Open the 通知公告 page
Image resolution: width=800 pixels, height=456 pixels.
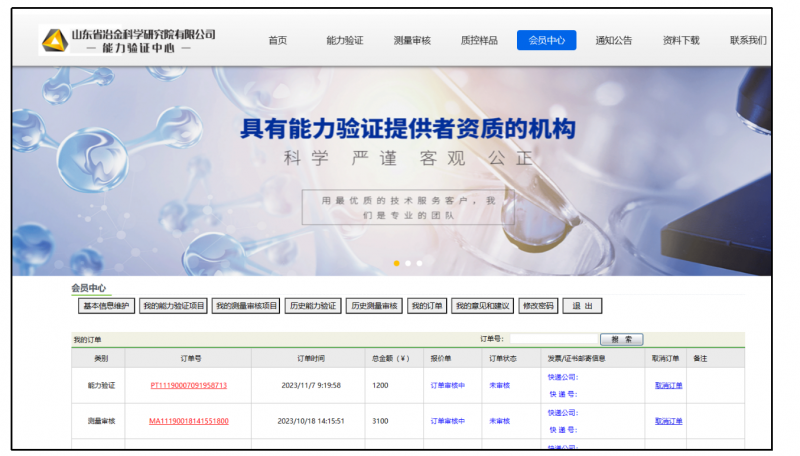(x=614, y=41)
